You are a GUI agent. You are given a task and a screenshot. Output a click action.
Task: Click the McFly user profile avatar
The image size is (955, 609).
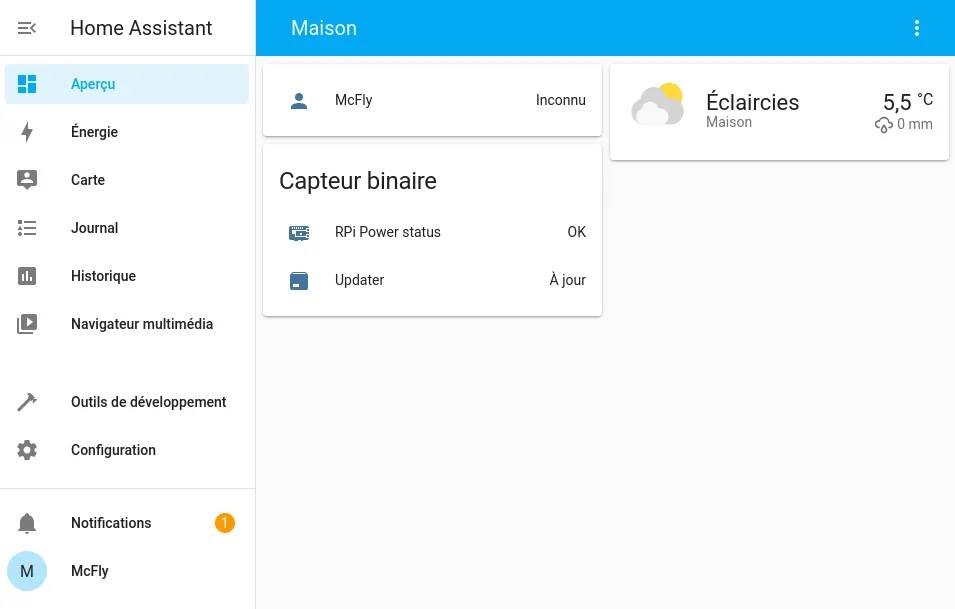click(x=27, y=571)
